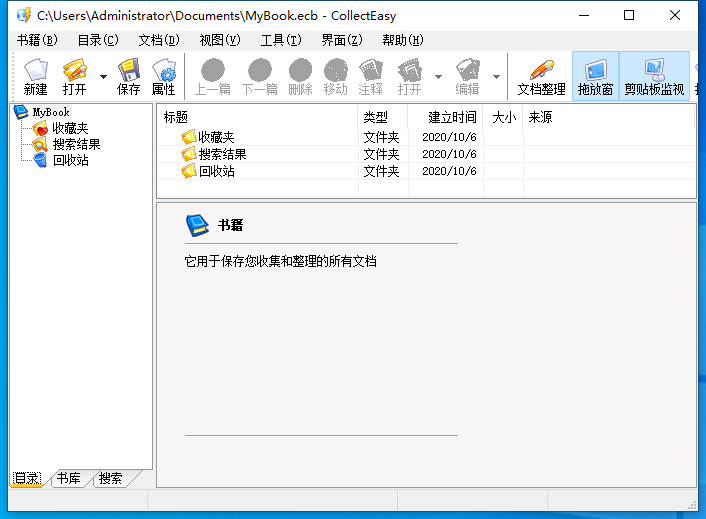Select 回收站 in the directory tree
This screenshot has height=519, width=706.
click(x=70, y=160)
